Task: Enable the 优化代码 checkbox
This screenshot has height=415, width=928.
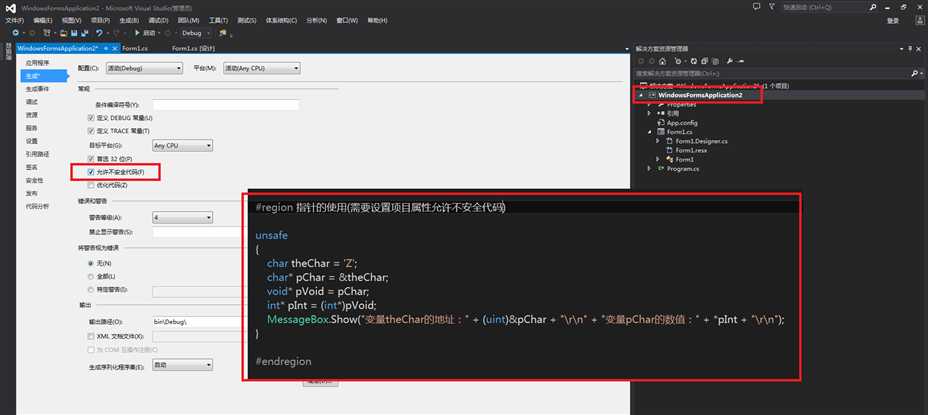Action: pyautogui.click(x=91, y=185)
